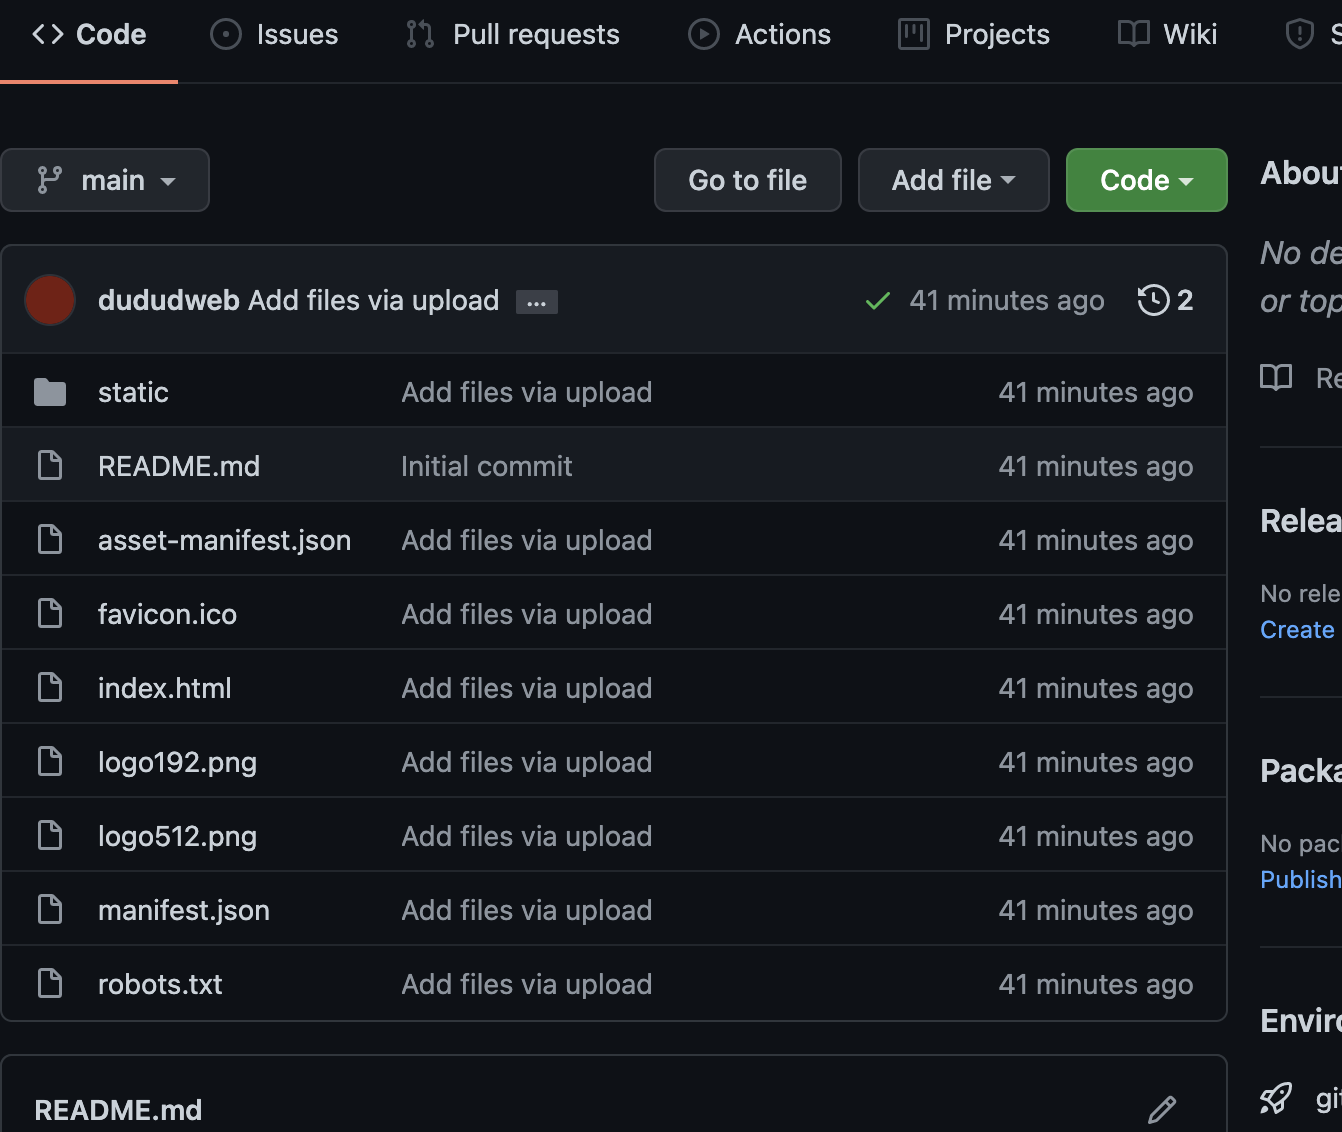Click the robots.txt file icon
The image size is (1342, 1132).
[x=50, y=983]
